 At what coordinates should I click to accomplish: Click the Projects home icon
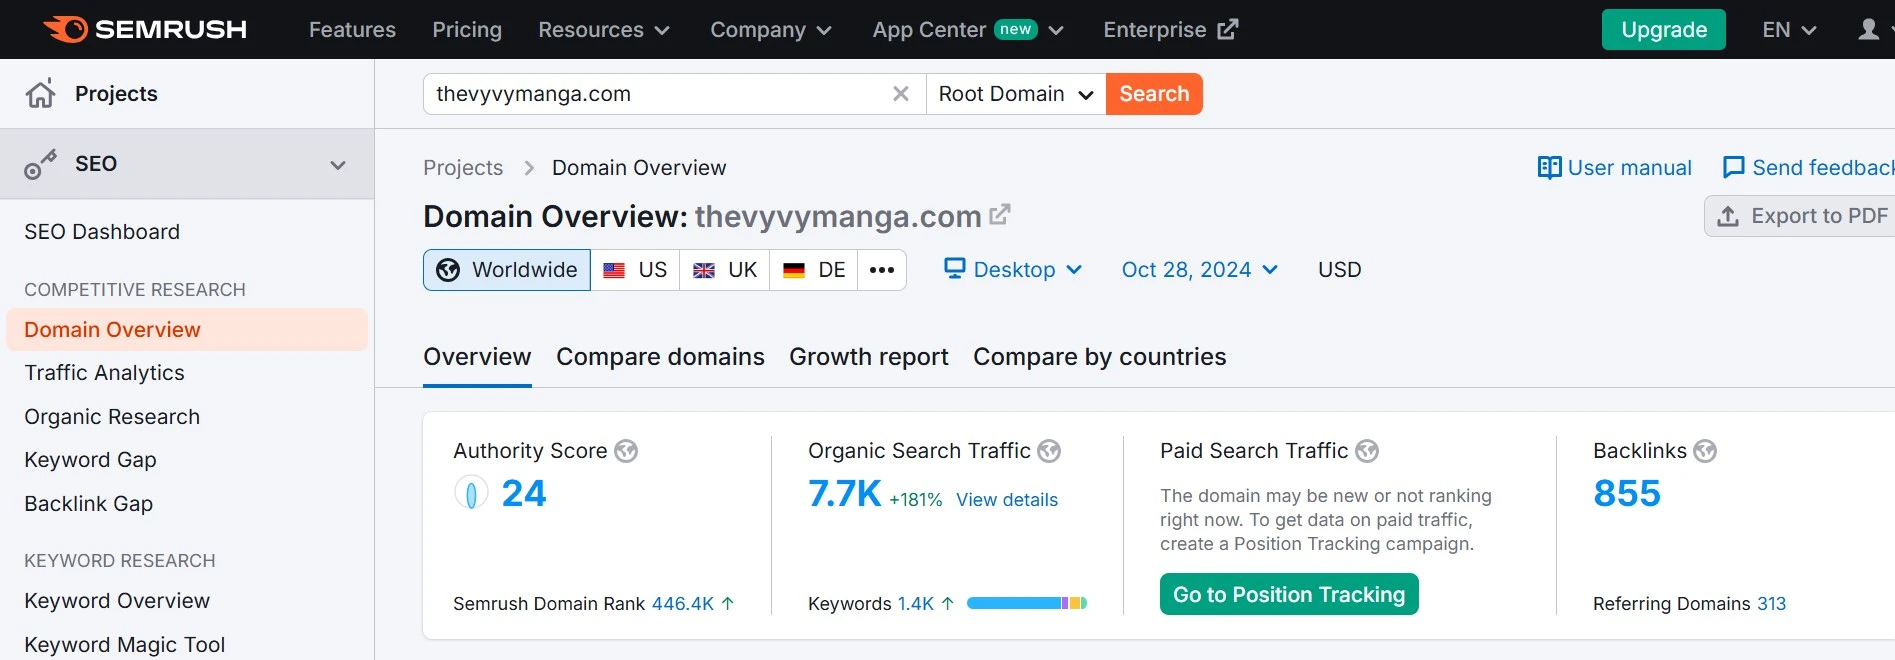(41, 94)
